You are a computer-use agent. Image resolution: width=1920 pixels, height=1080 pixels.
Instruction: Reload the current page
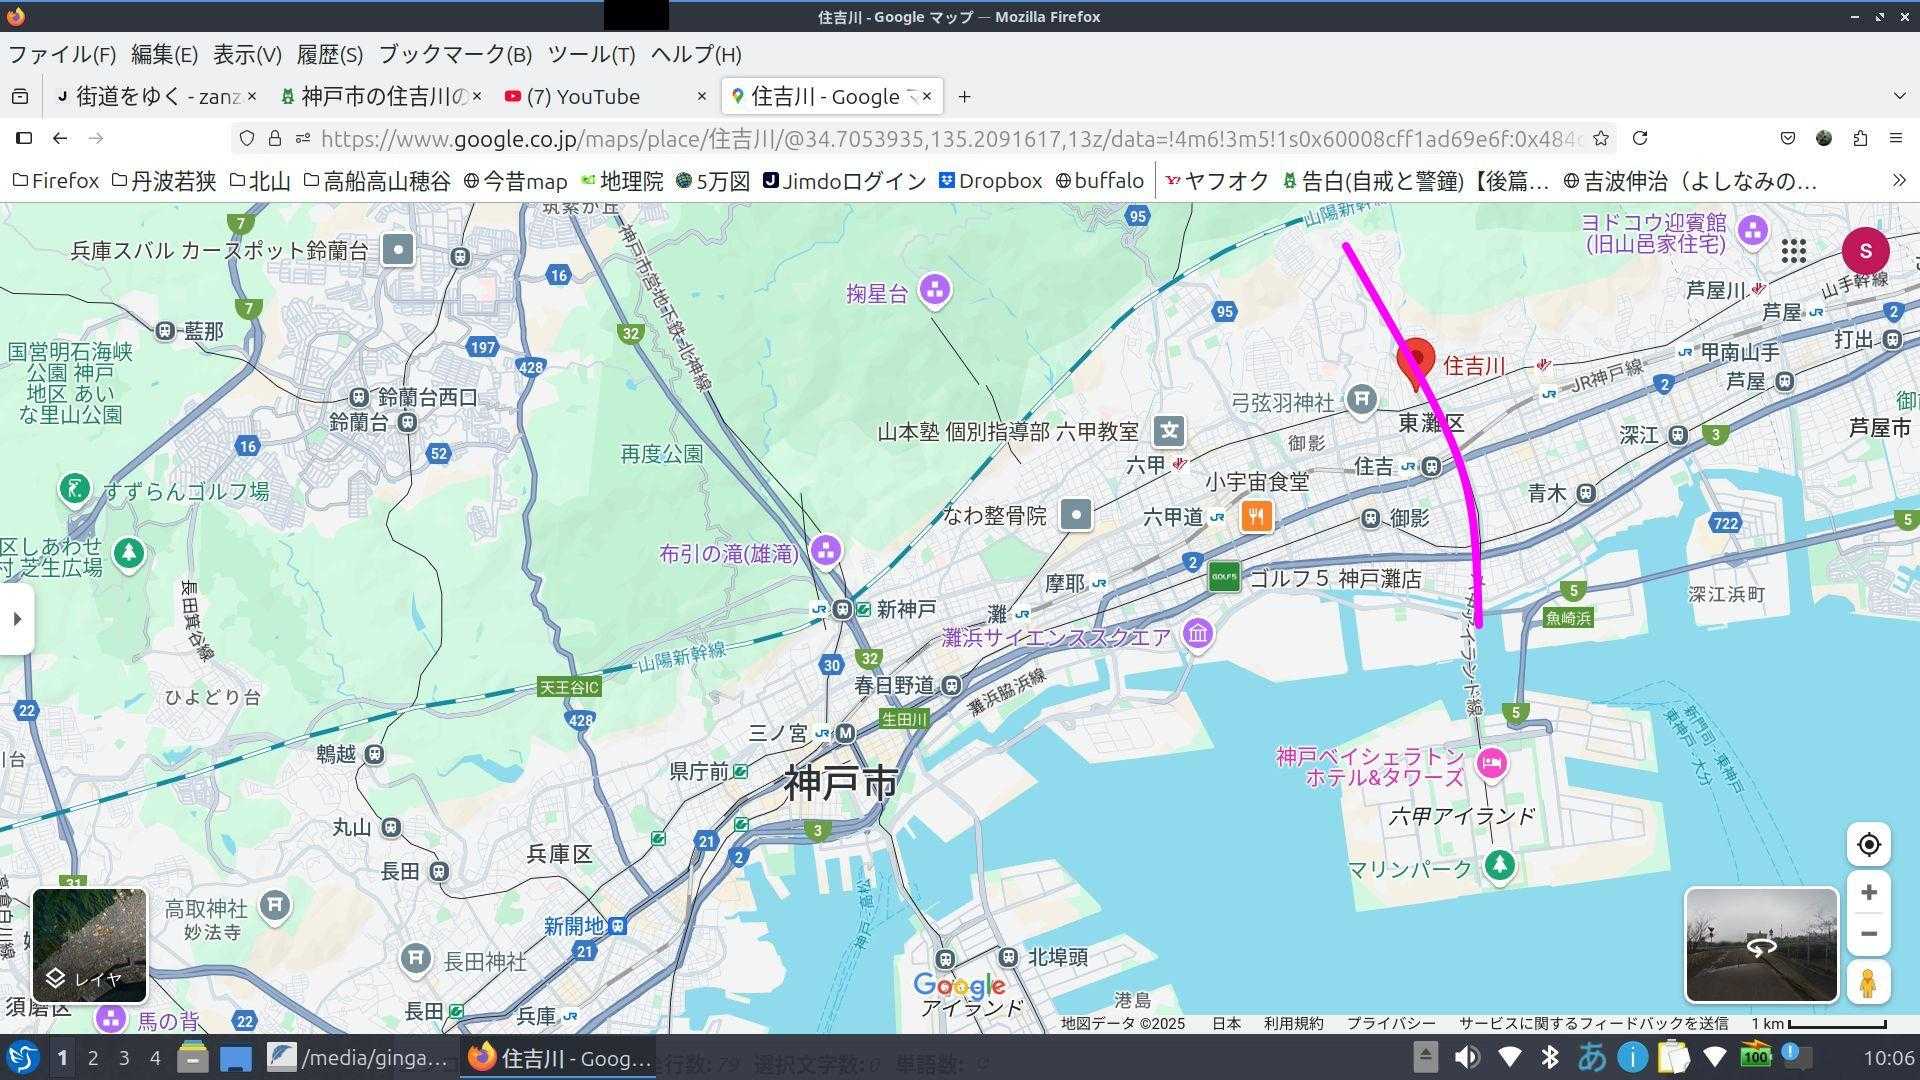coord(1640,138)
